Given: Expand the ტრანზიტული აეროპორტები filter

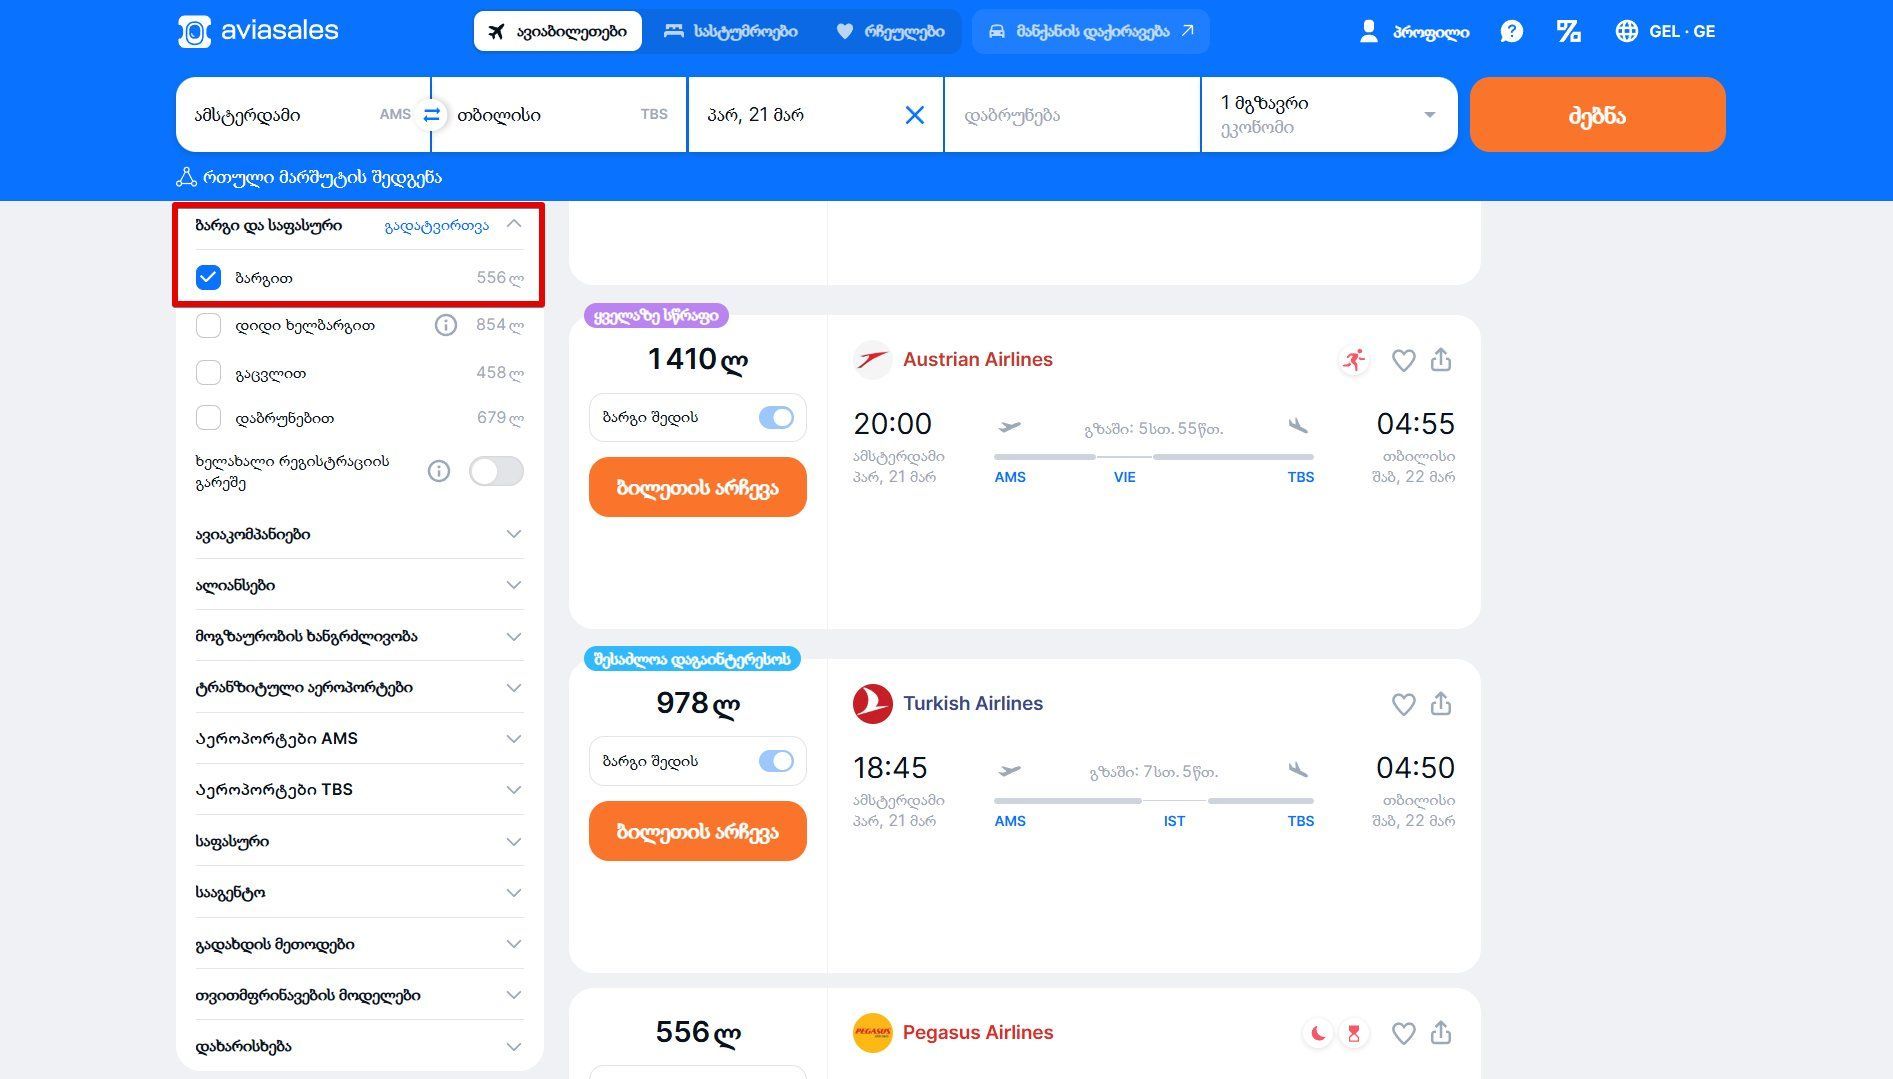Looking at the screenshot, I should (x=359, y=688).
